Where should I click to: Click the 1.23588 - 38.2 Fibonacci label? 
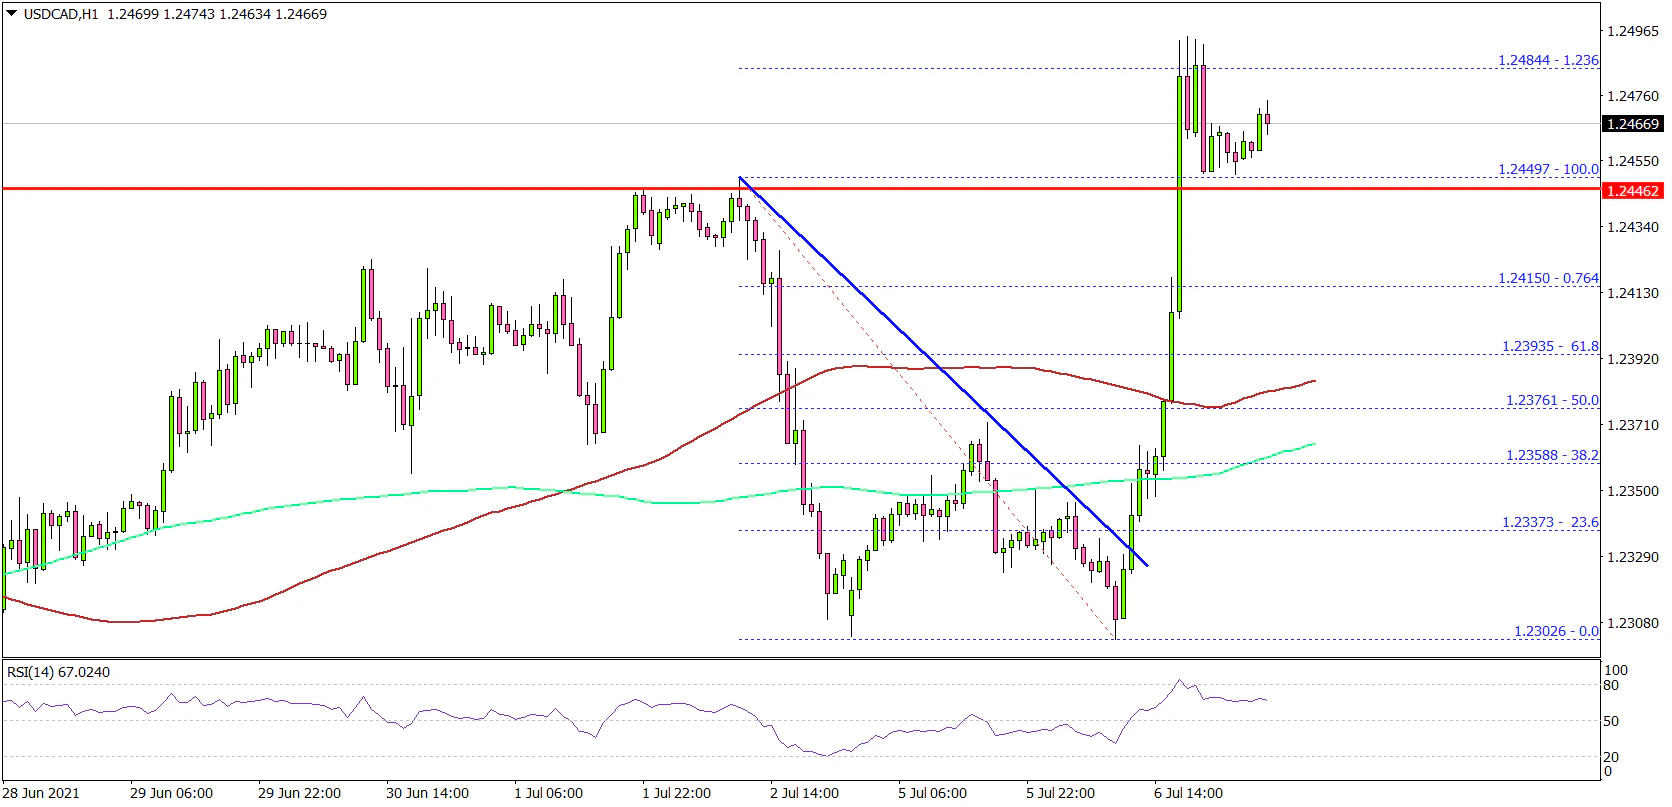[1551, 455]
